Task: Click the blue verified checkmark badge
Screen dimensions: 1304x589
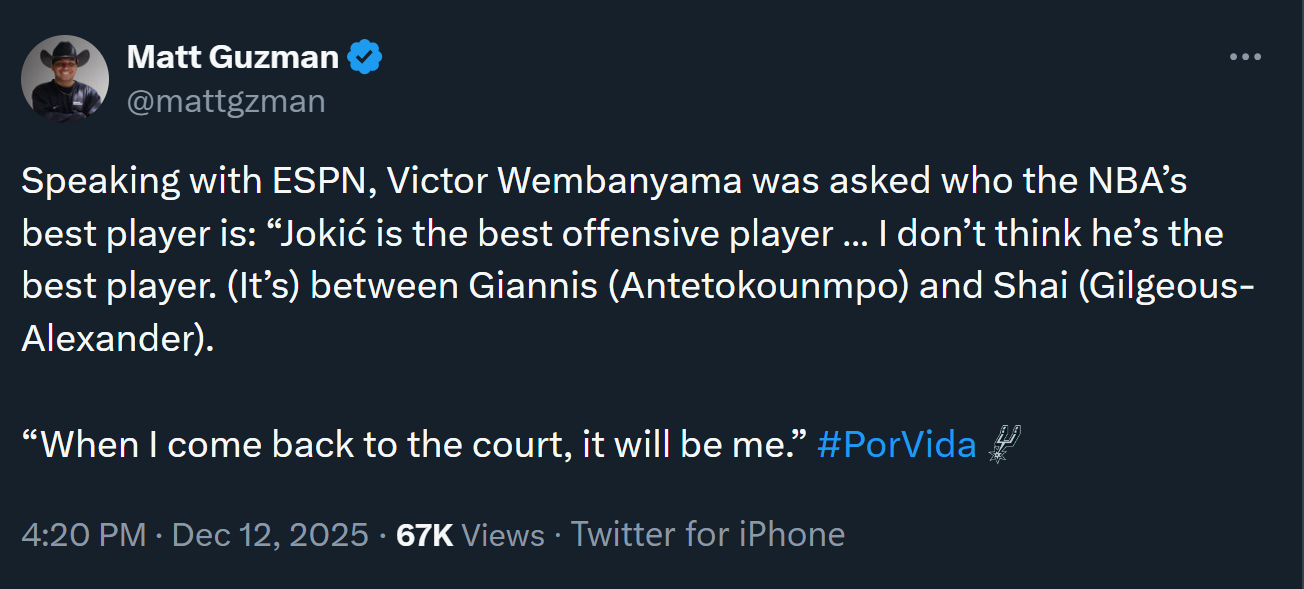Action: pyautogui.click(x=364, y=58)
